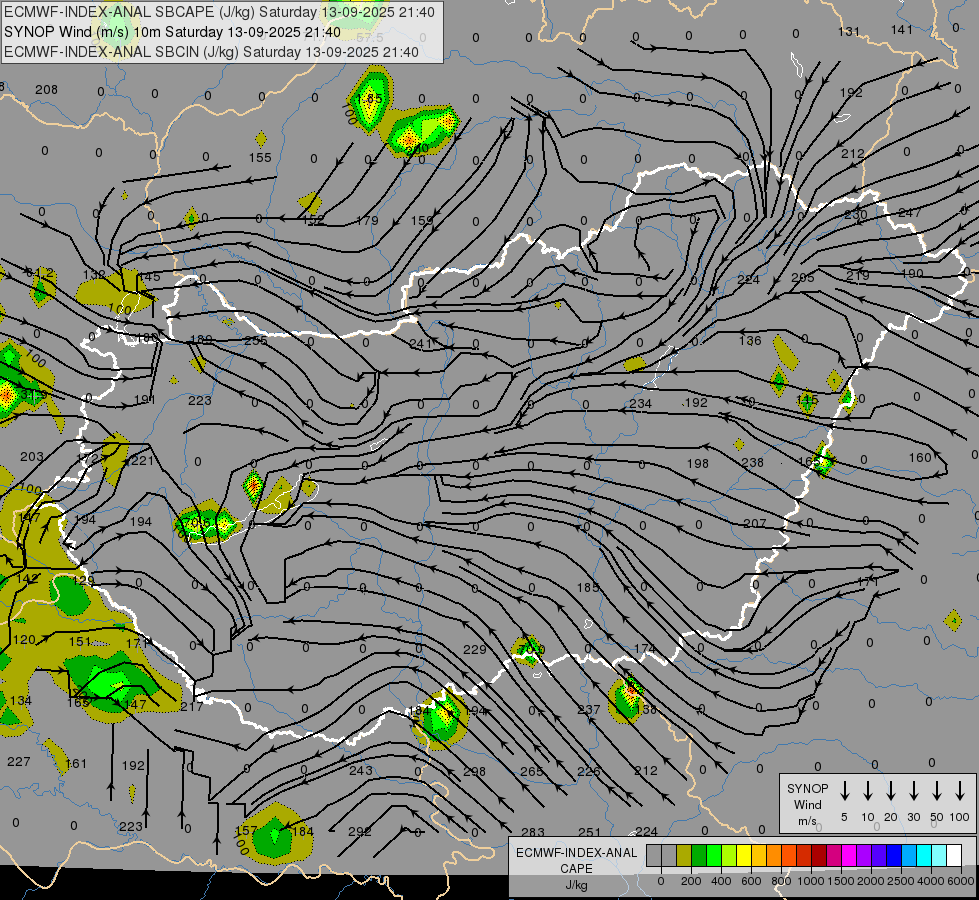This screenshot has height=900, width=979.
Task: Click the map value 237
Action: 589,710
